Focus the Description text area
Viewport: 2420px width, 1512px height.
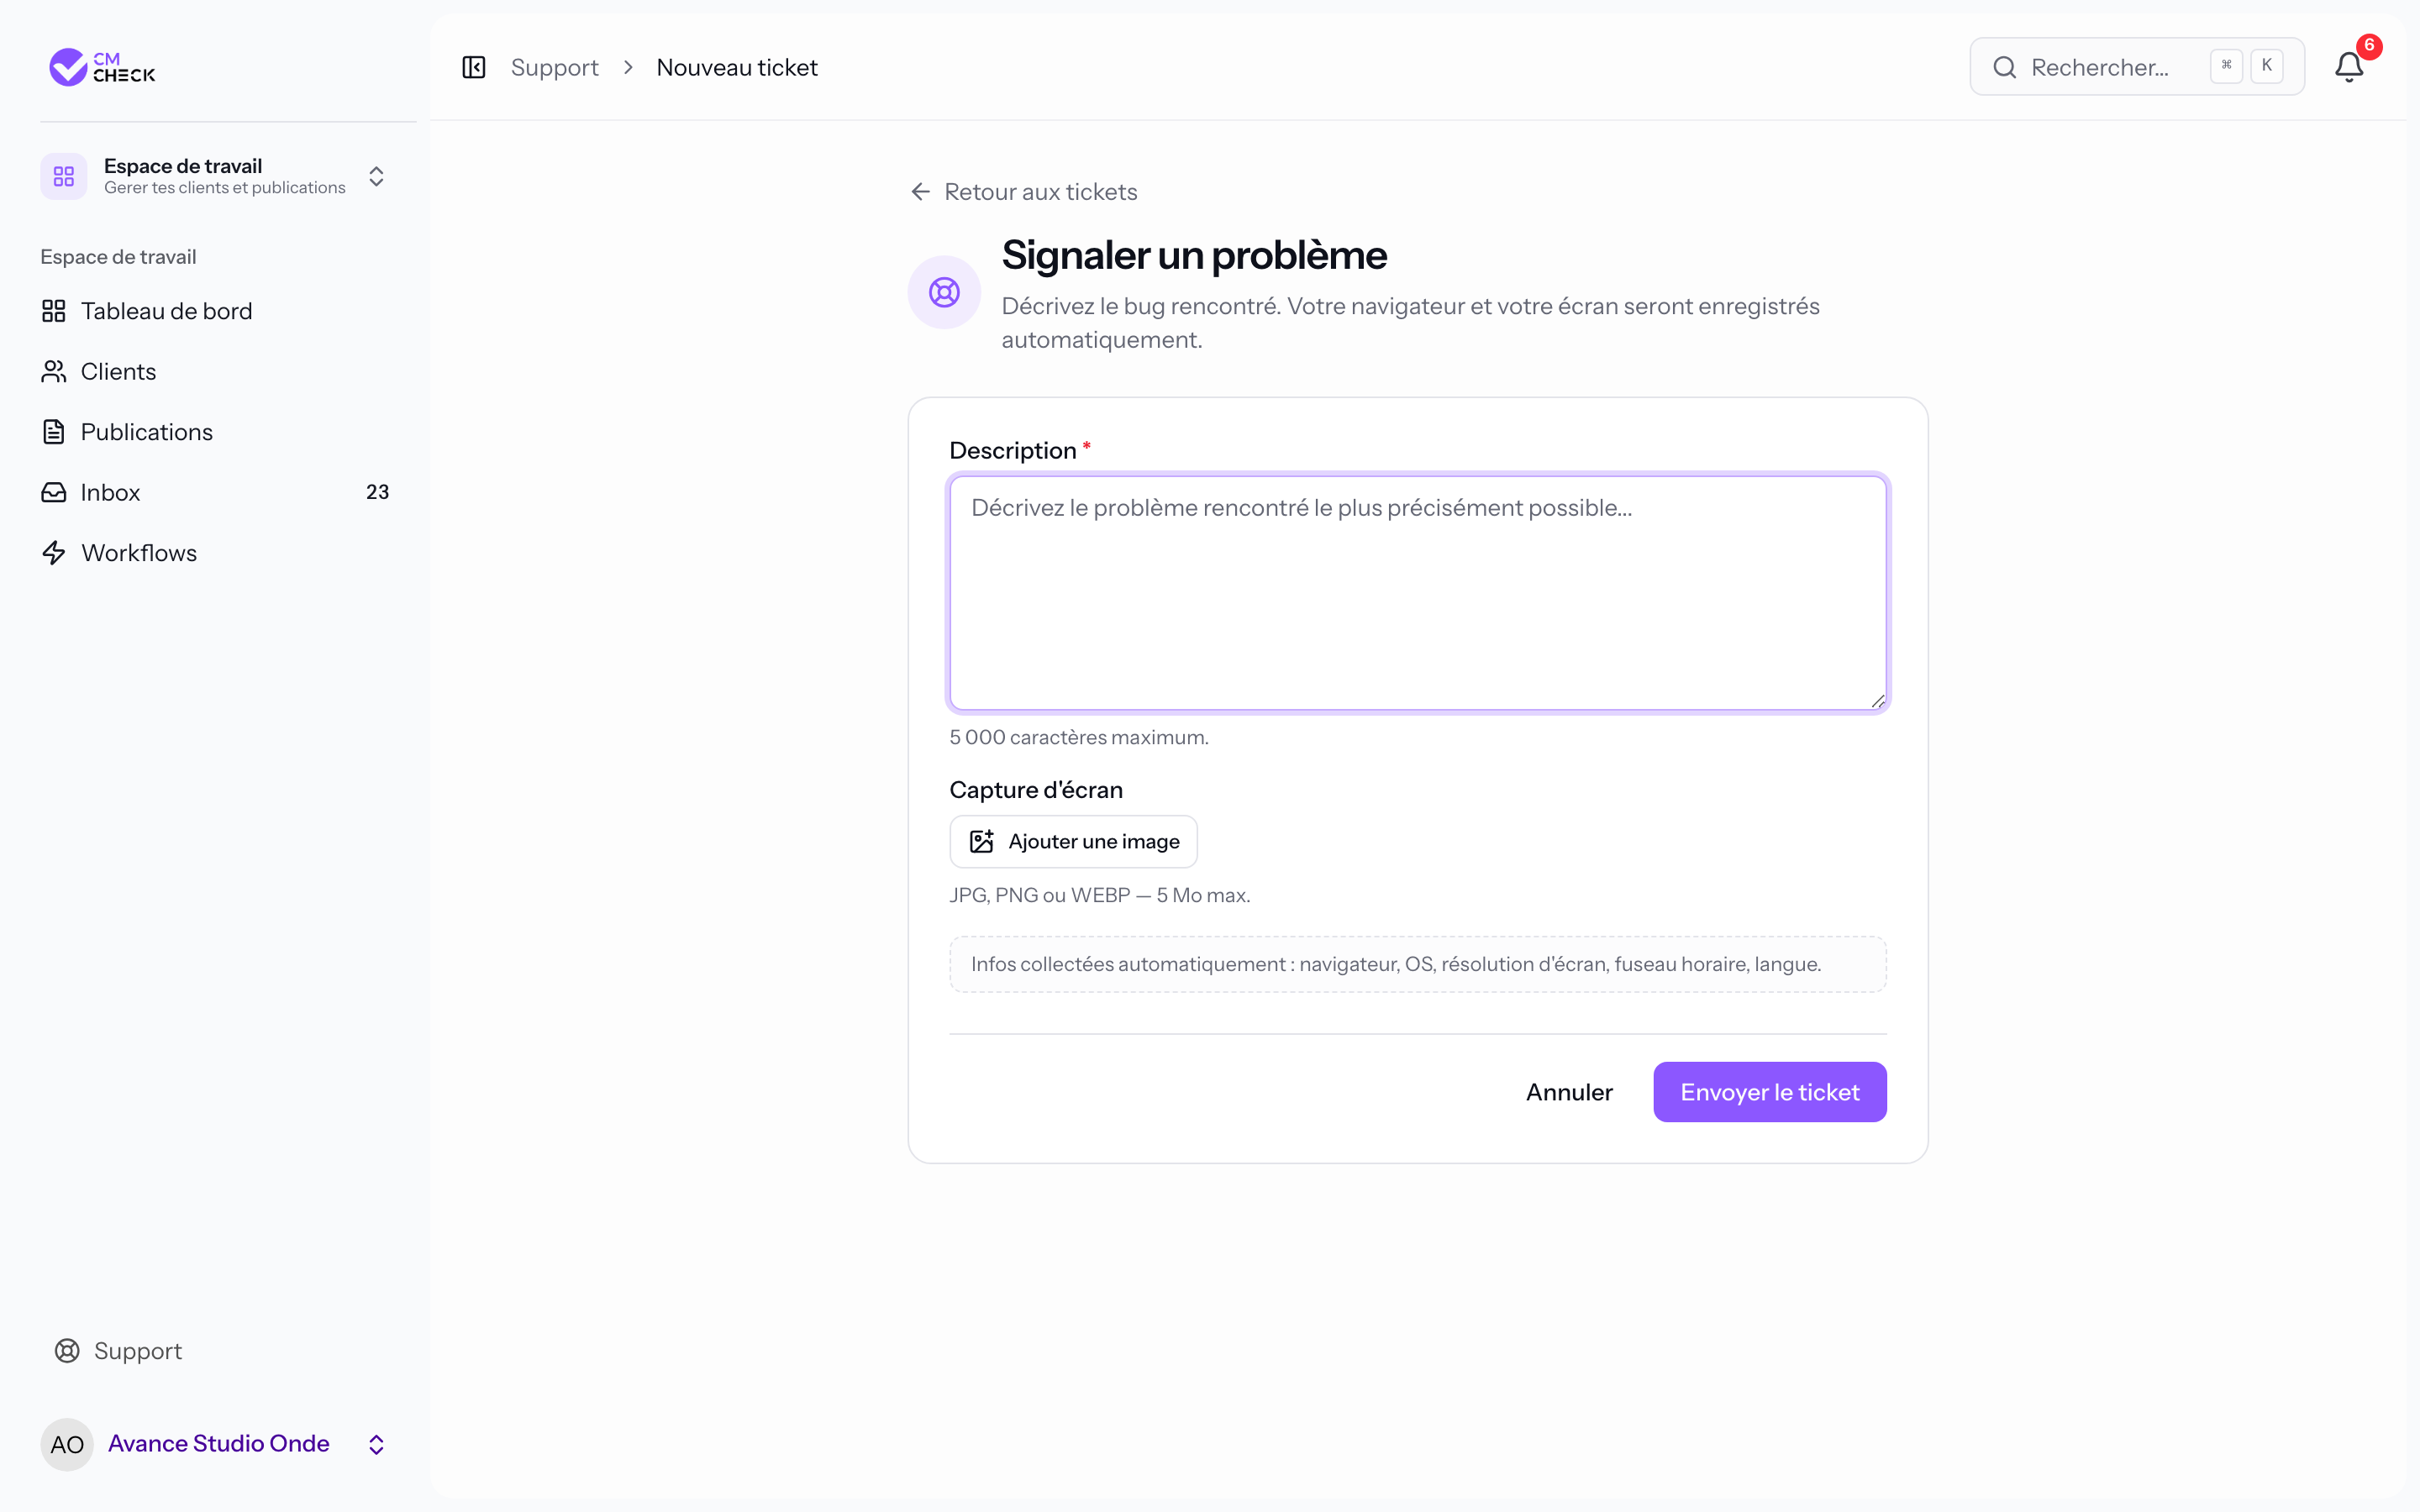click(1418, 593)
